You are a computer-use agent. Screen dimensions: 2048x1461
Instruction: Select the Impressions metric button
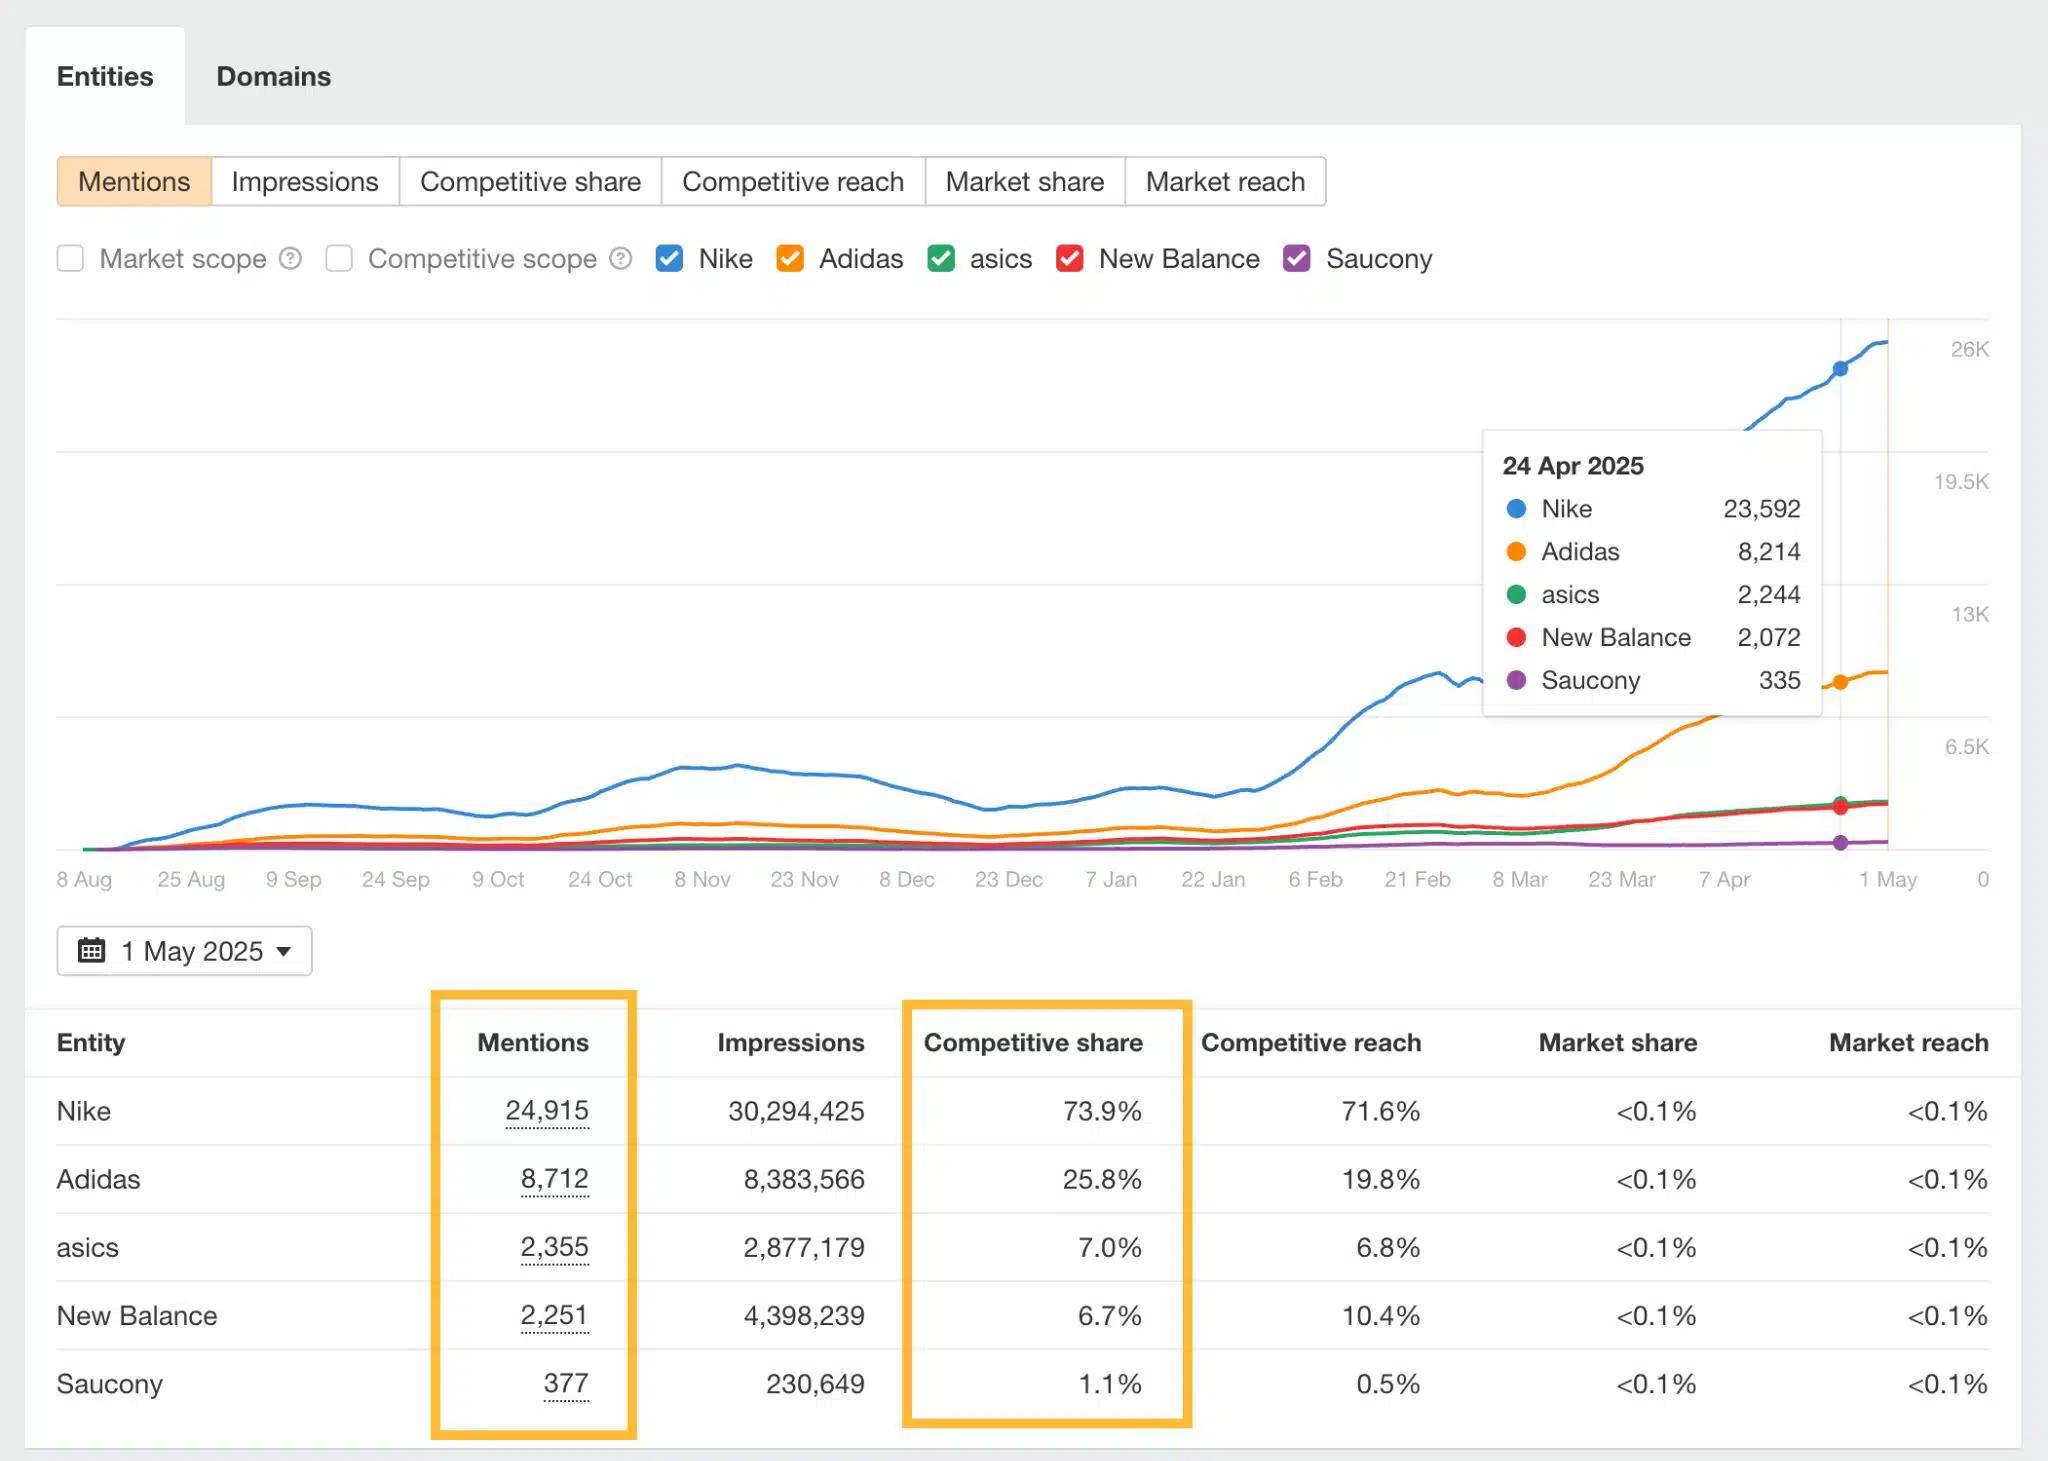tap(305, 182)
